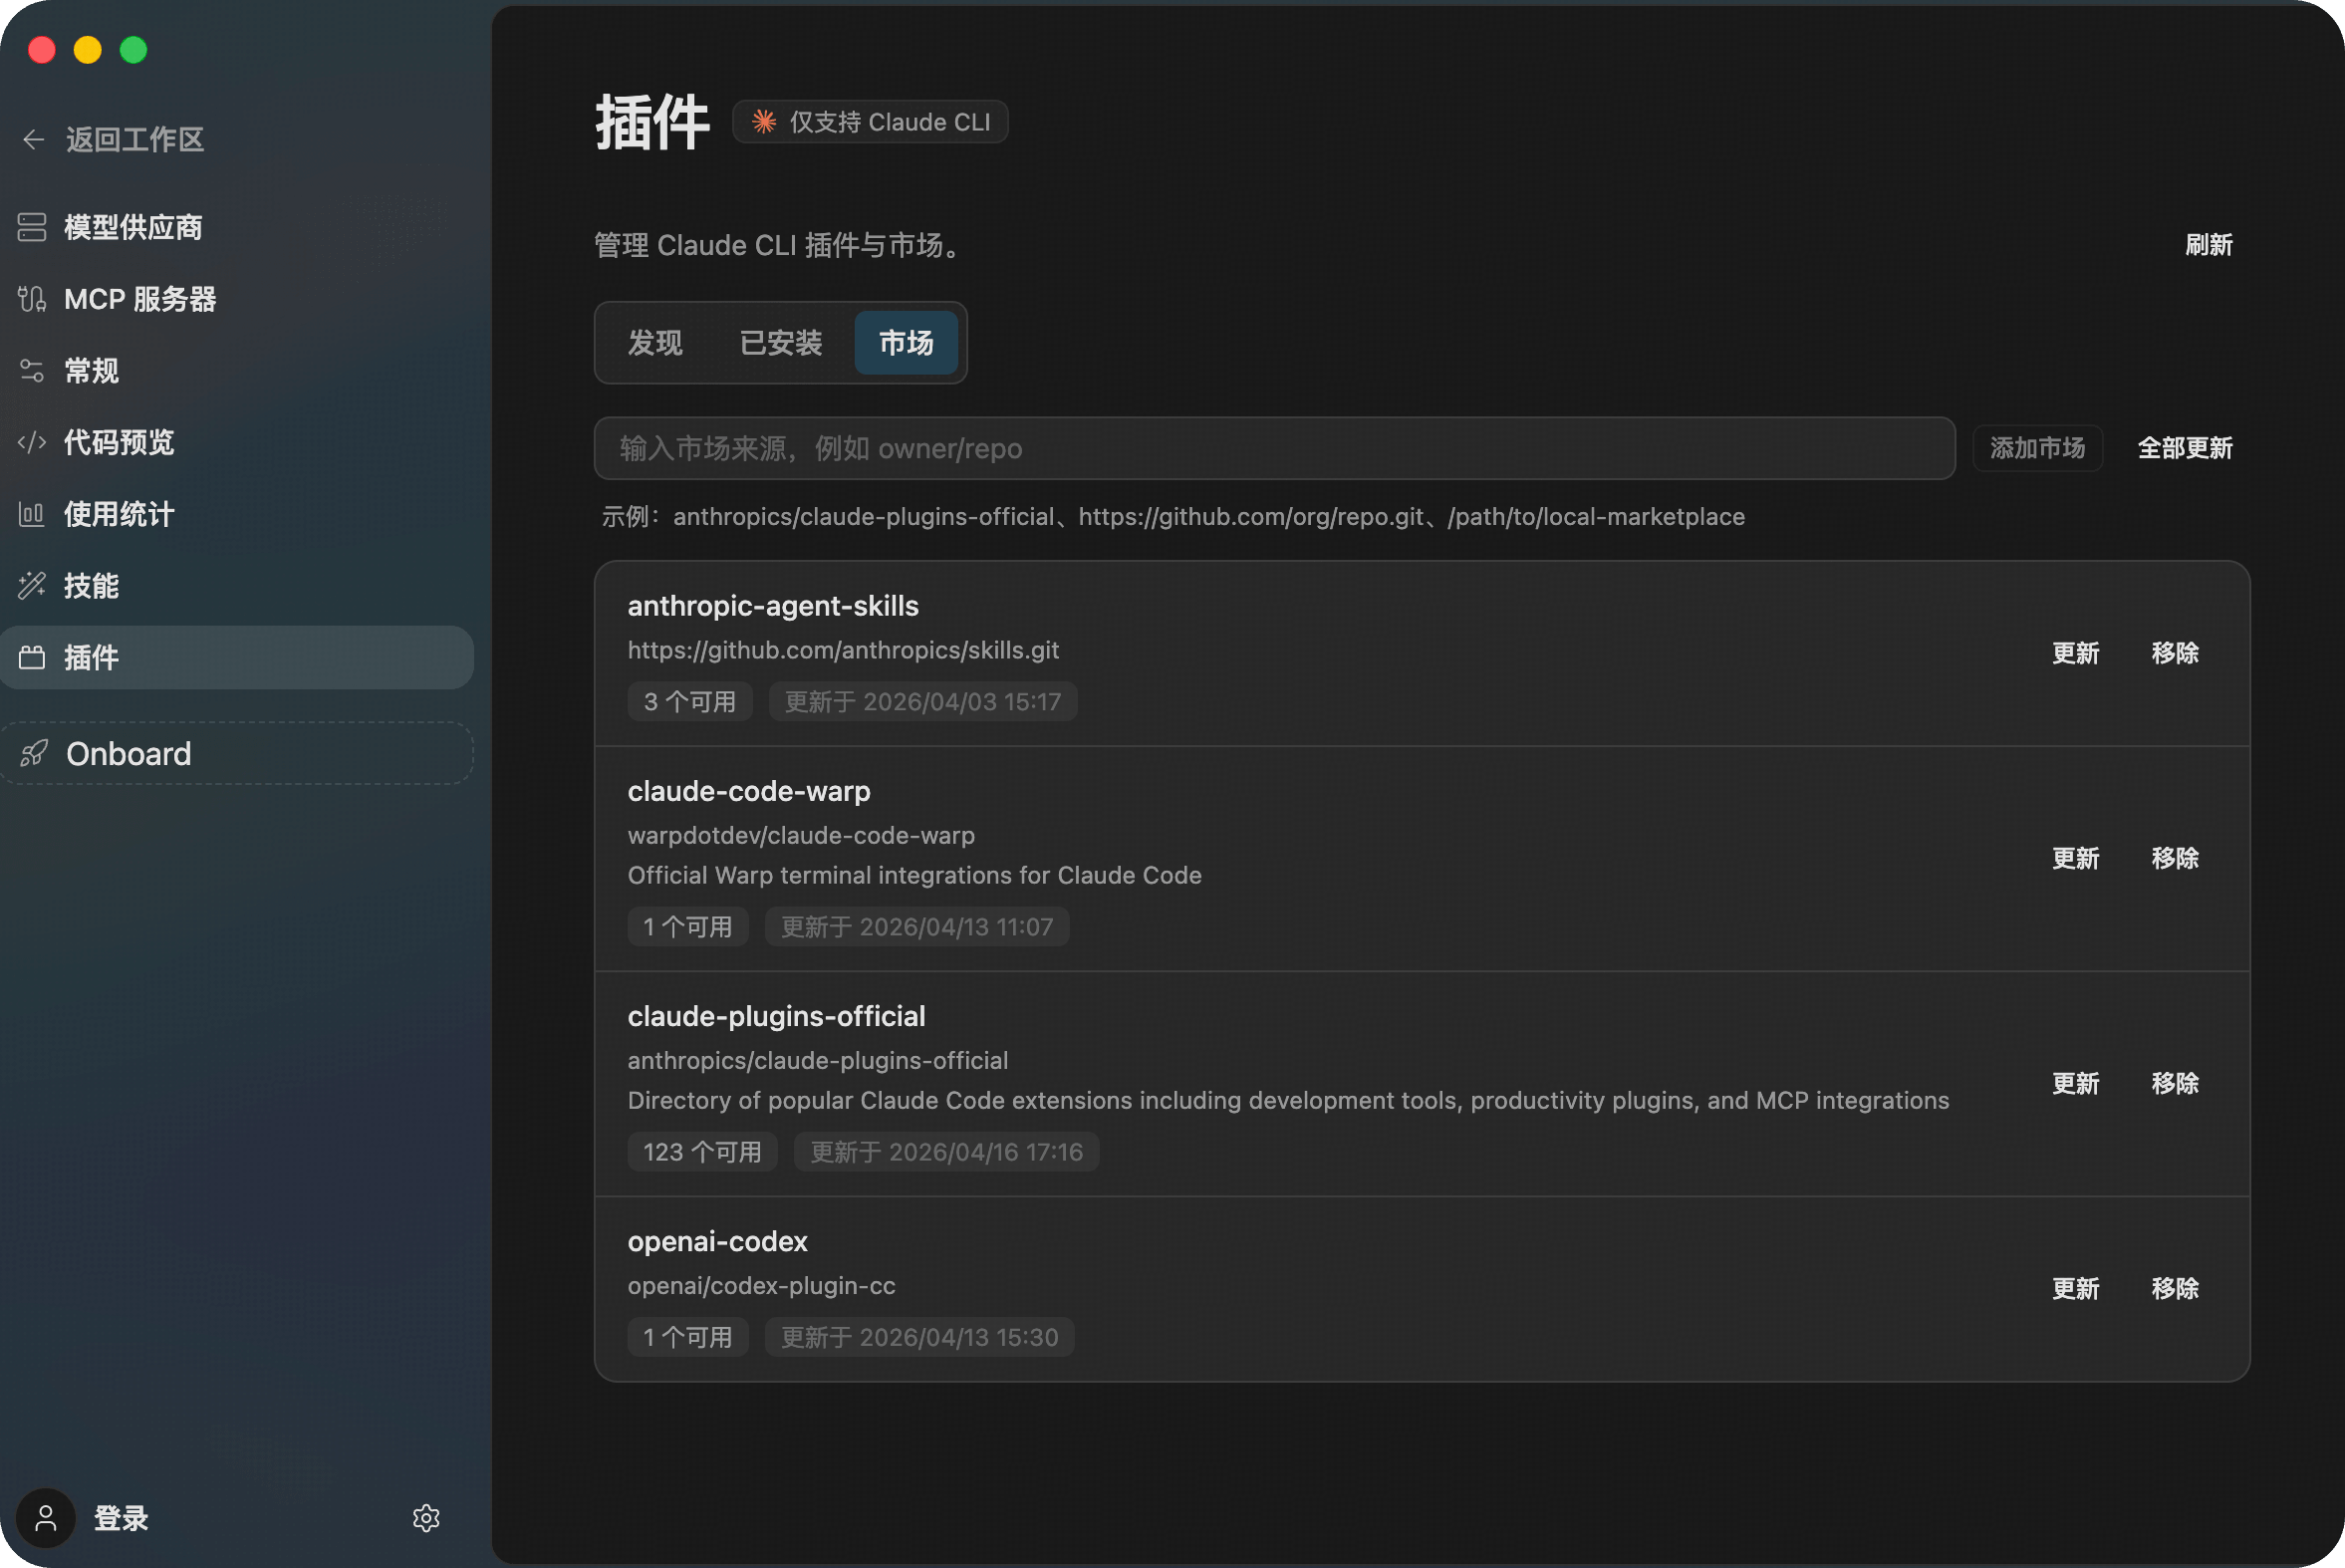Click the 添加市场 button
This screenshot has height=1568, width=2345.
2037,448
